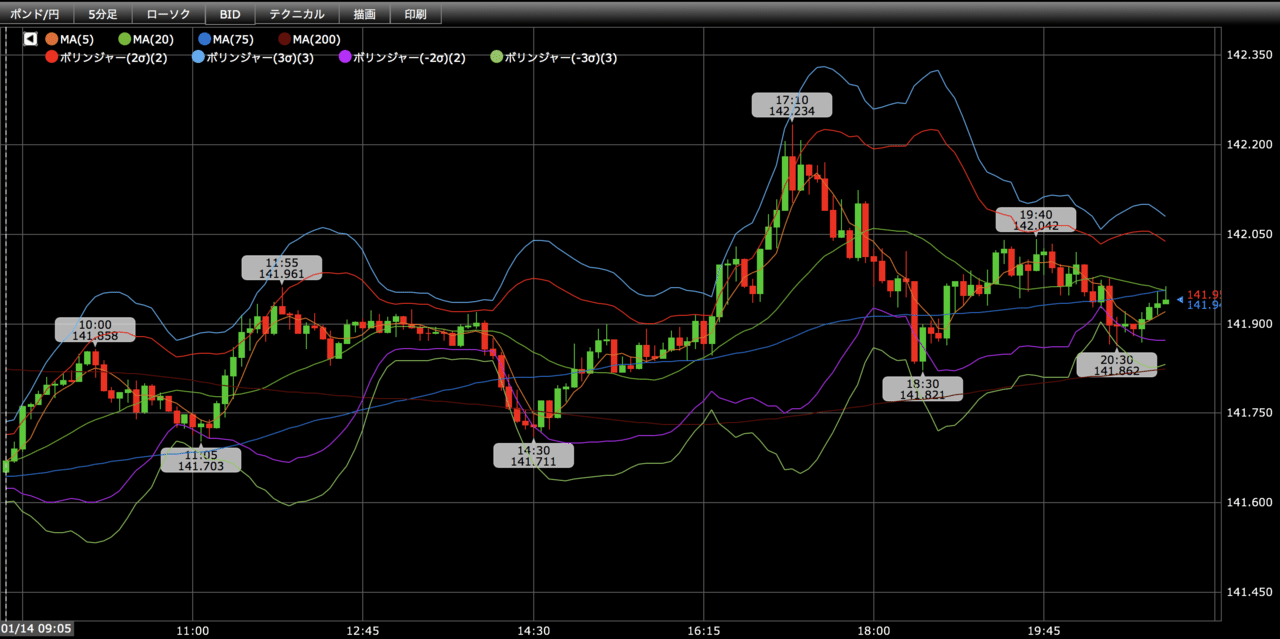Toggle the MA(20) green legend marker

[125, 39]
